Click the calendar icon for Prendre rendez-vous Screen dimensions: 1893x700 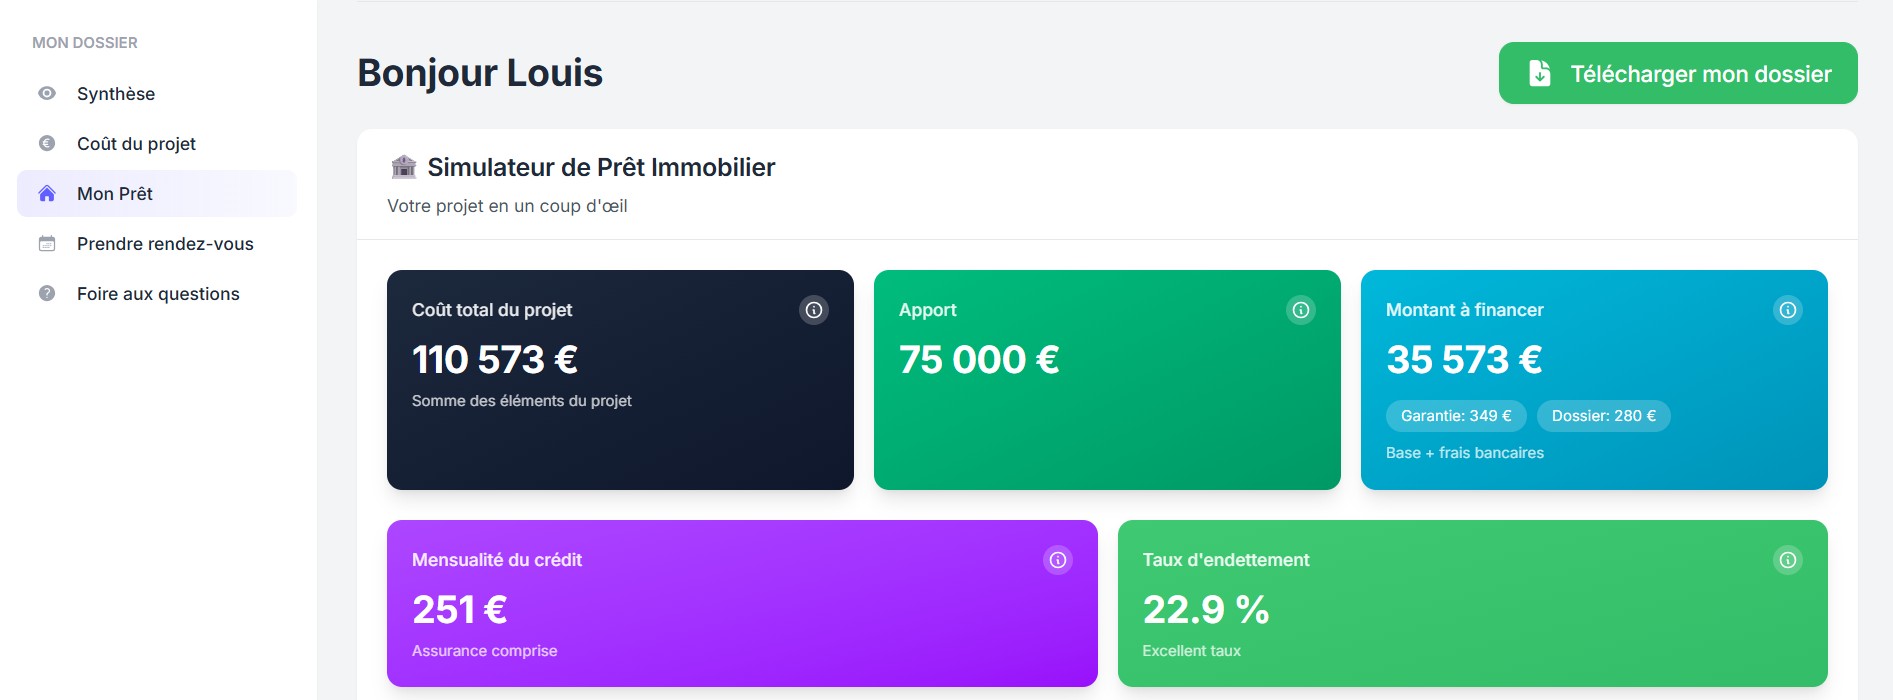(x=45, y=243)
